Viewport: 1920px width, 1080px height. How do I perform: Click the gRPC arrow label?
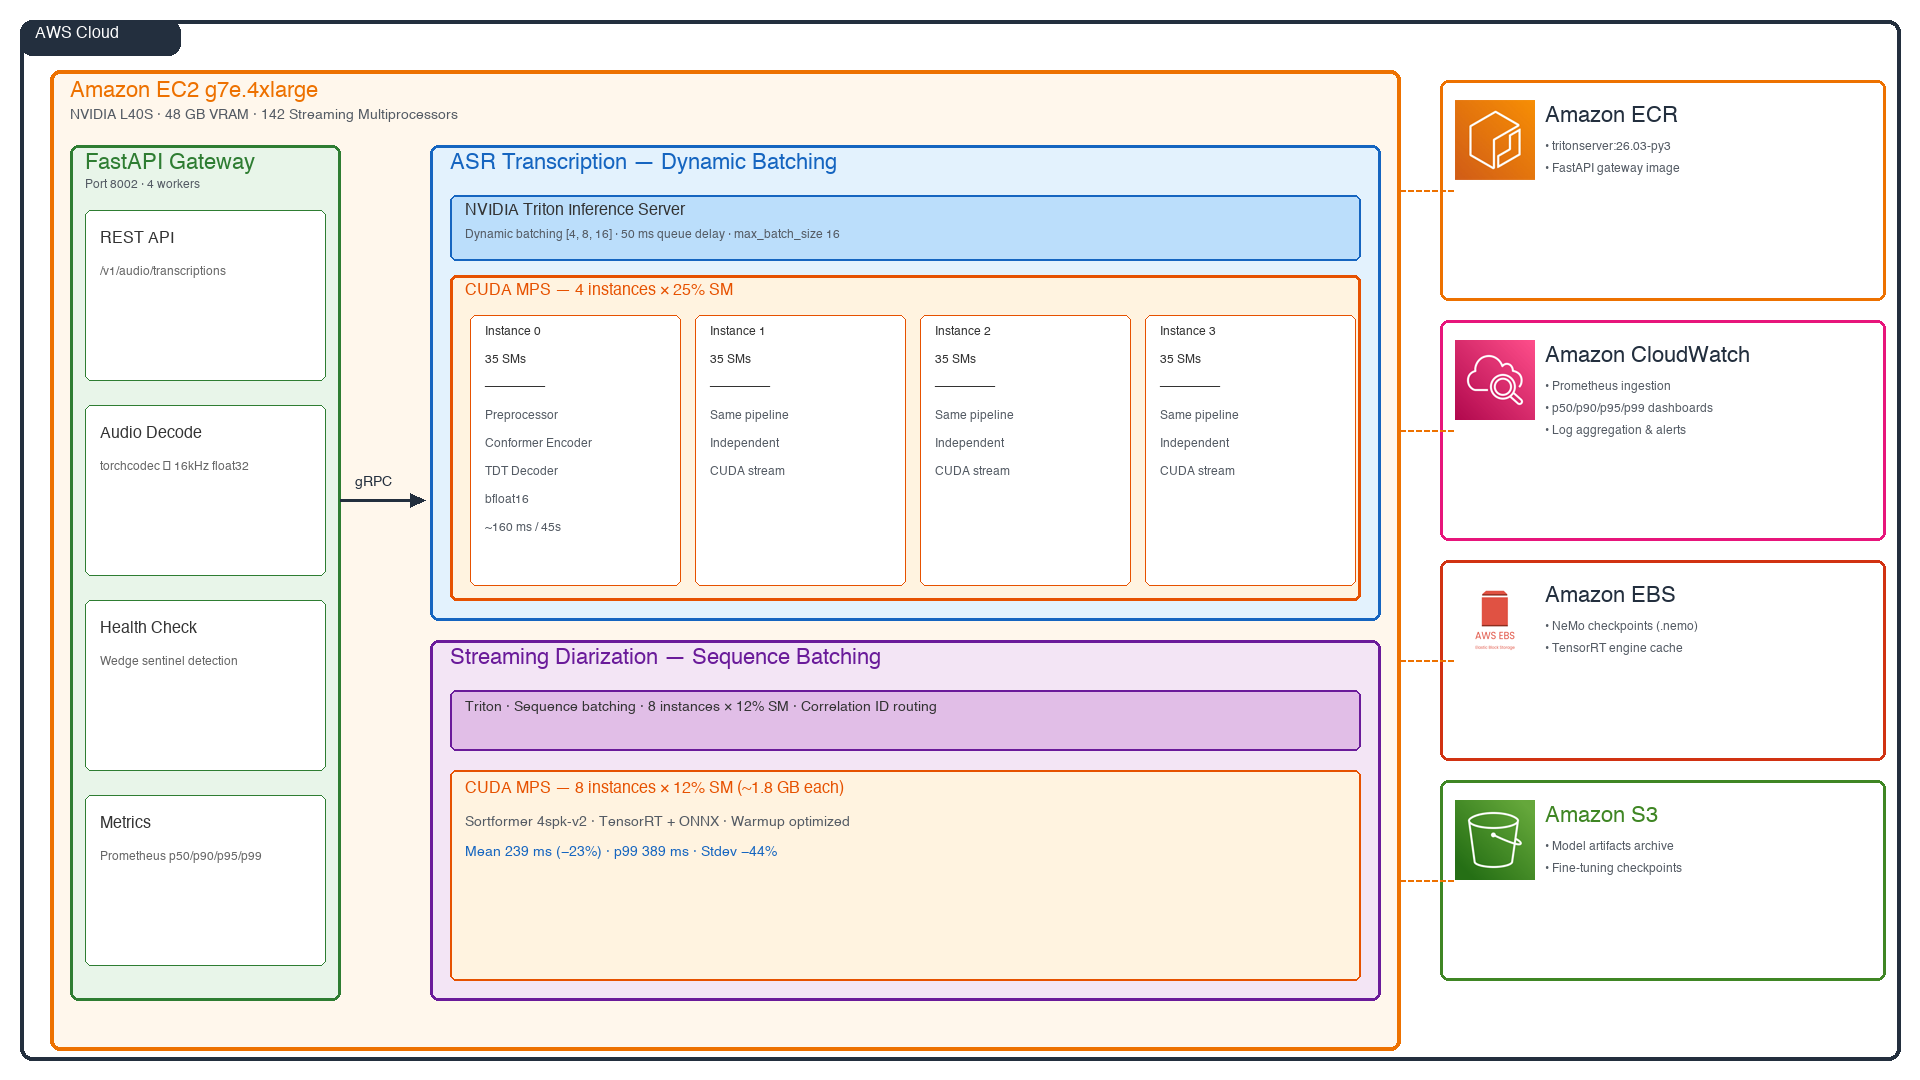[x=373, y=481]
